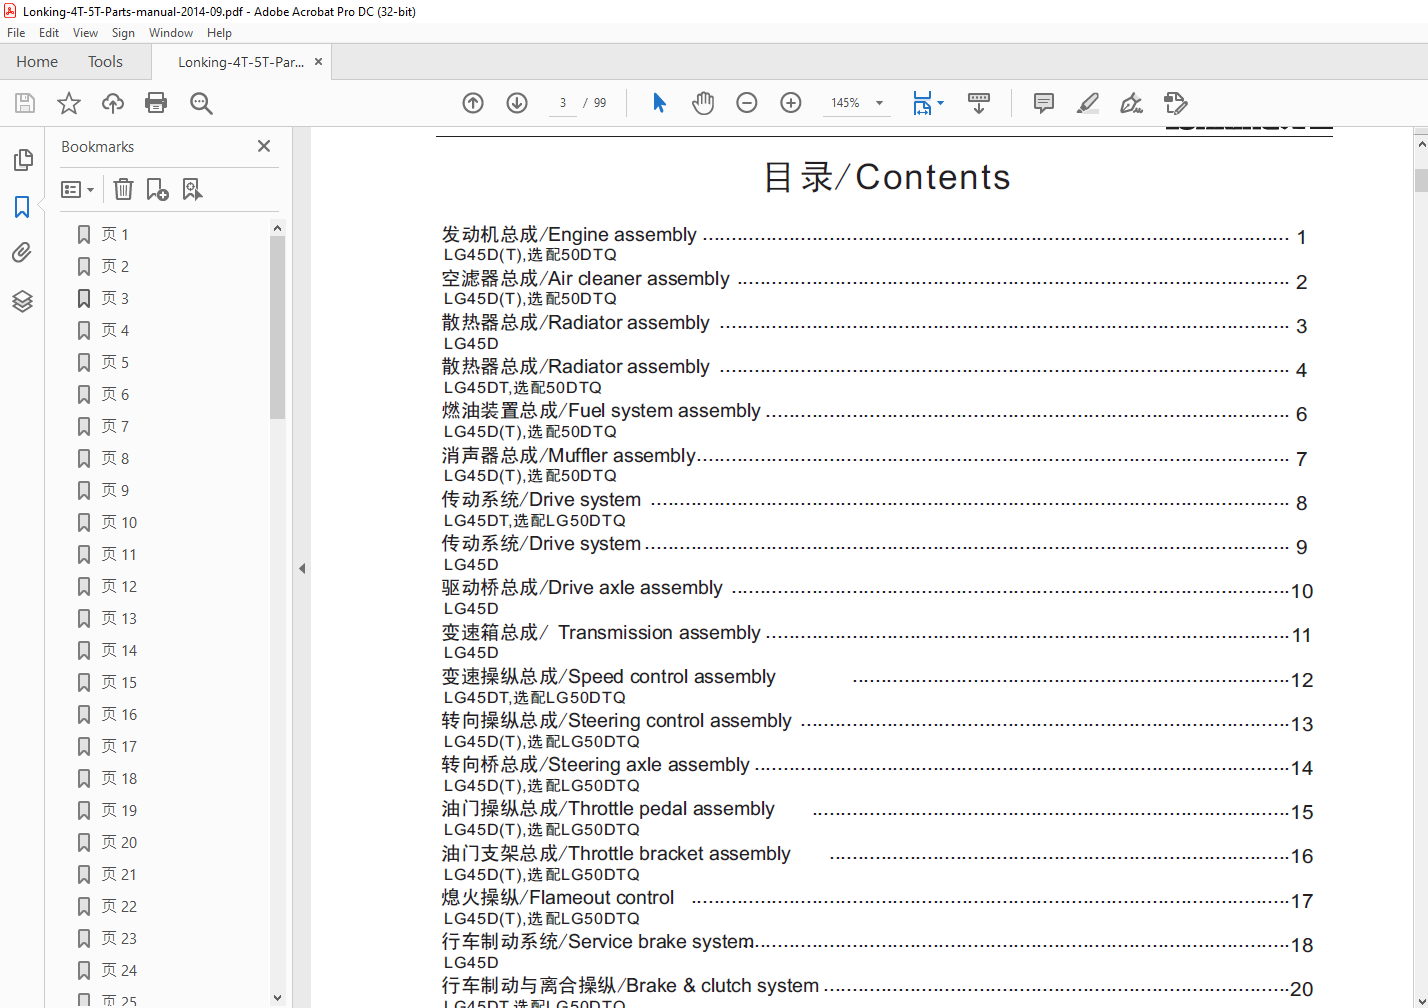Click the Engine assembly contents entry
Screen dimensions: 1428x1008
tap(874, 235)
